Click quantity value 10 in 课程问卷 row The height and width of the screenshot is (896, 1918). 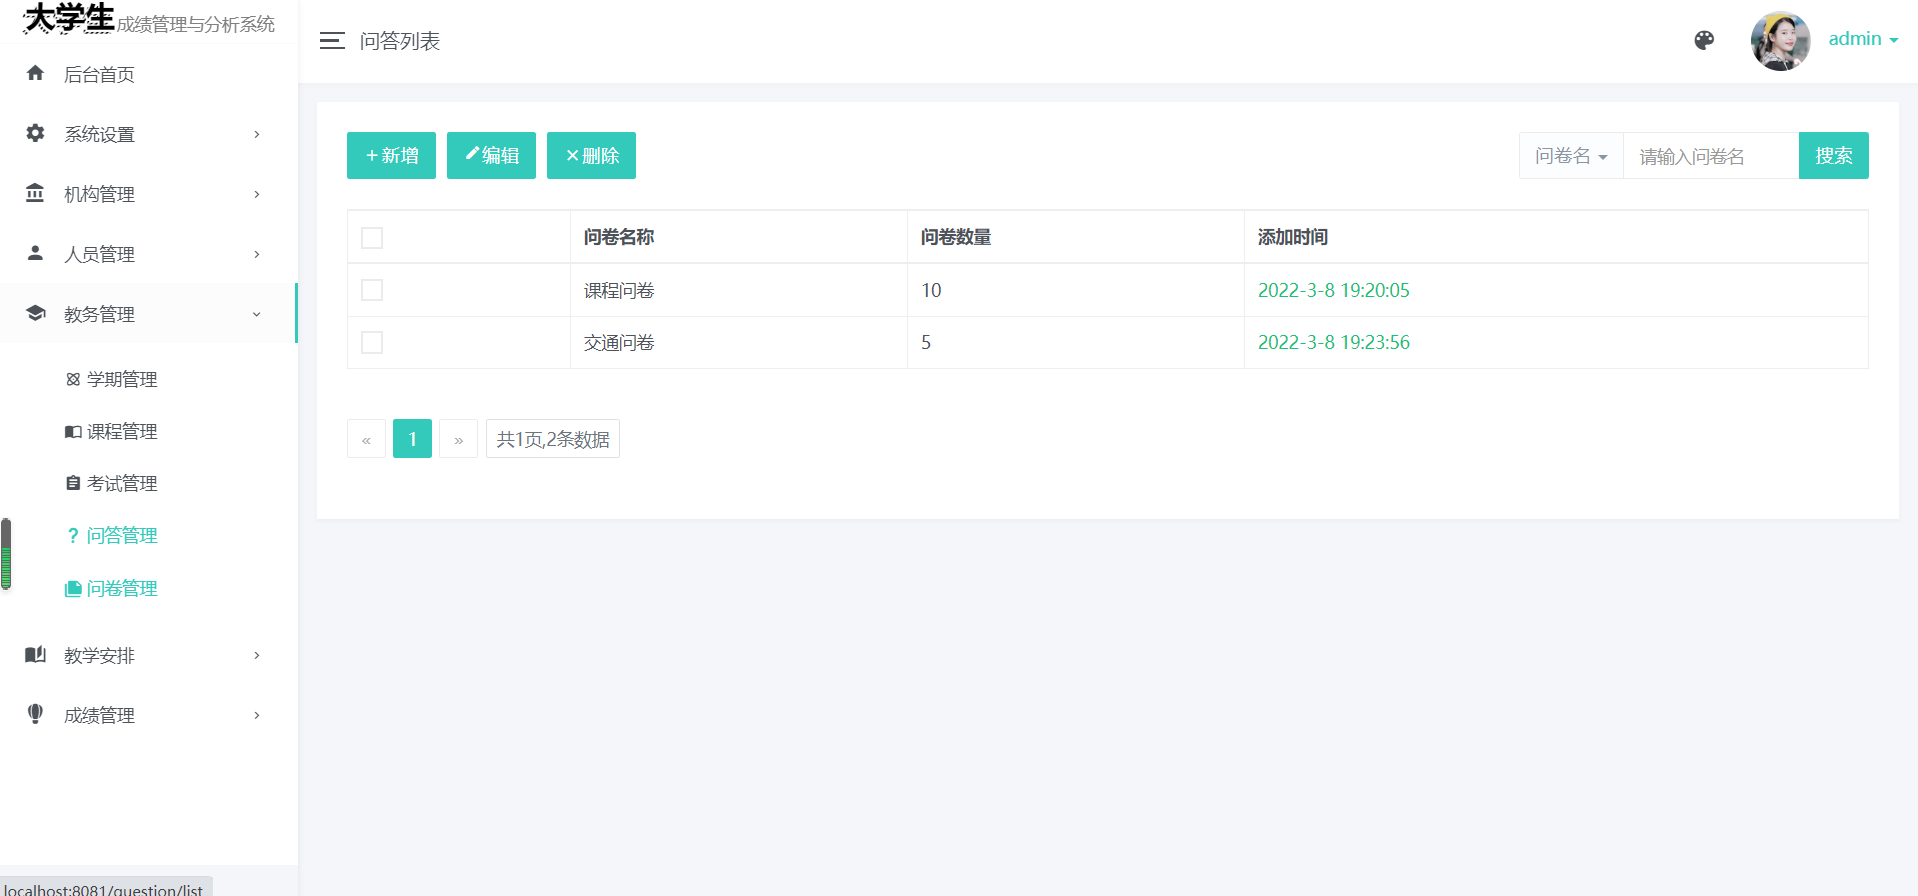pyautogui.click(x=931, y=290)
